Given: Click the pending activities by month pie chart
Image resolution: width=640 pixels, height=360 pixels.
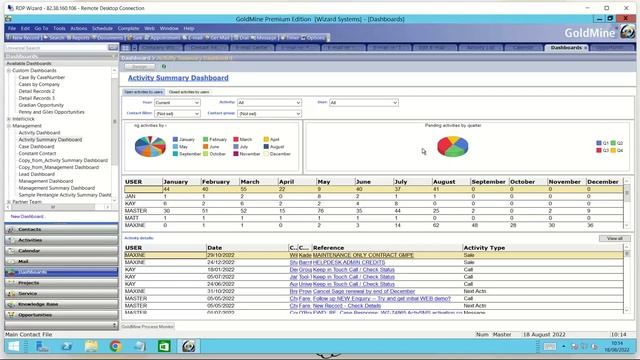Looking at the screenshot, I should click(150, 146).
